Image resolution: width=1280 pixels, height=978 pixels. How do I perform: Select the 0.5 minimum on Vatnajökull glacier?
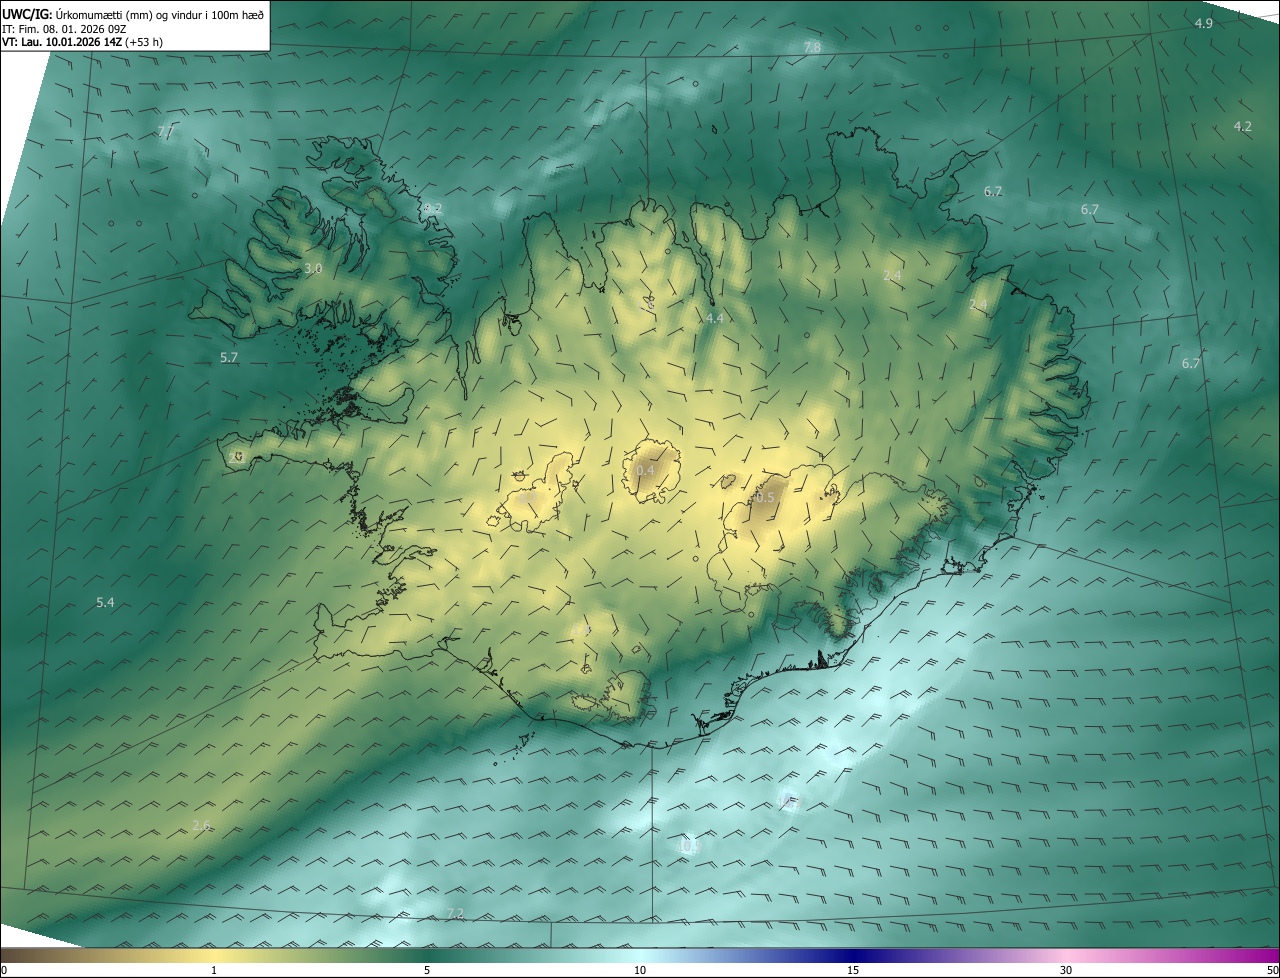[765, 497]
